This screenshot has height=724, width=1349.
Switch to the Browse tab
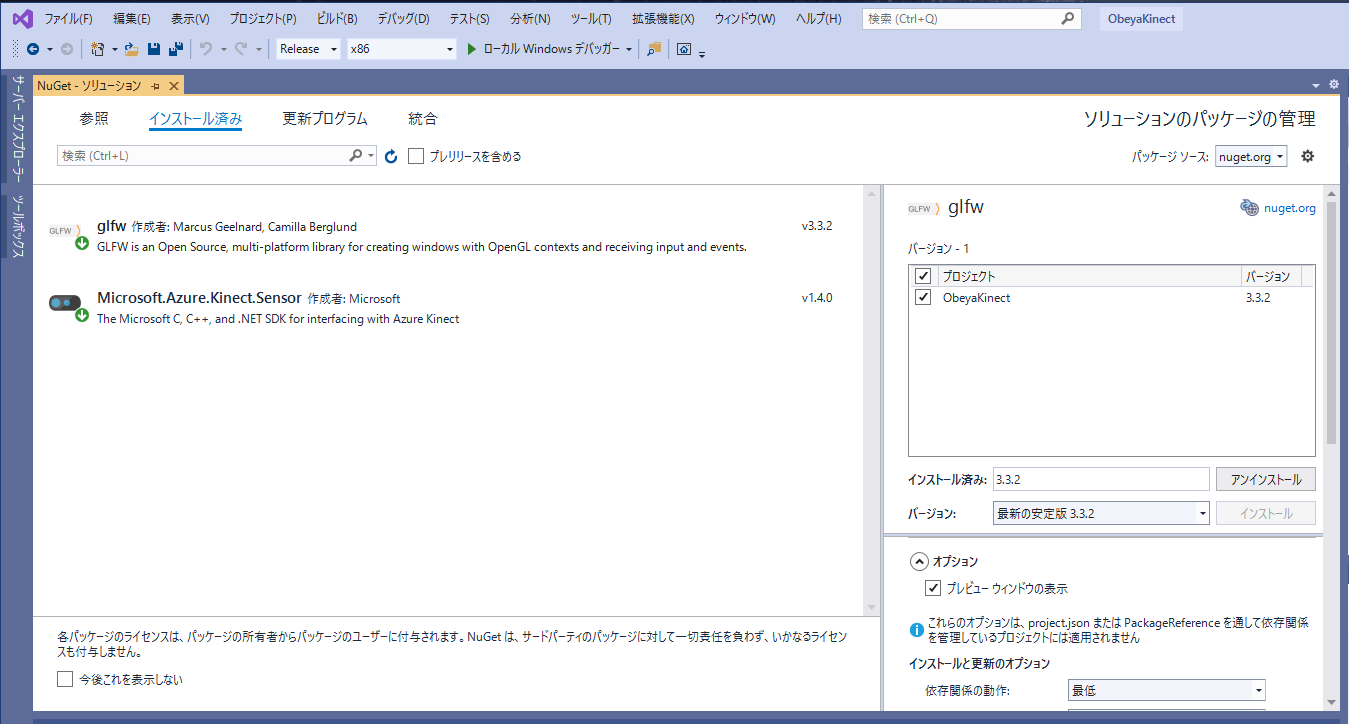(94, 119)
